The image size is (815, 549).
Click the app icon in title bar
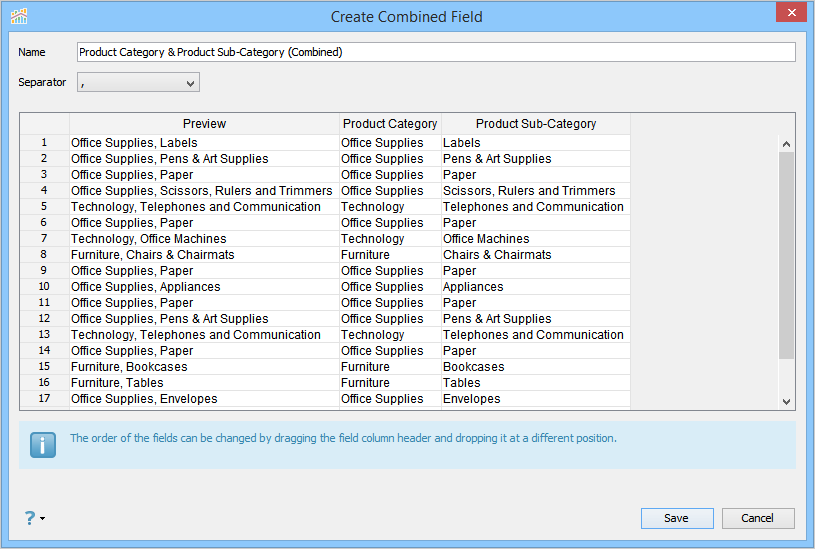(19, 16)
